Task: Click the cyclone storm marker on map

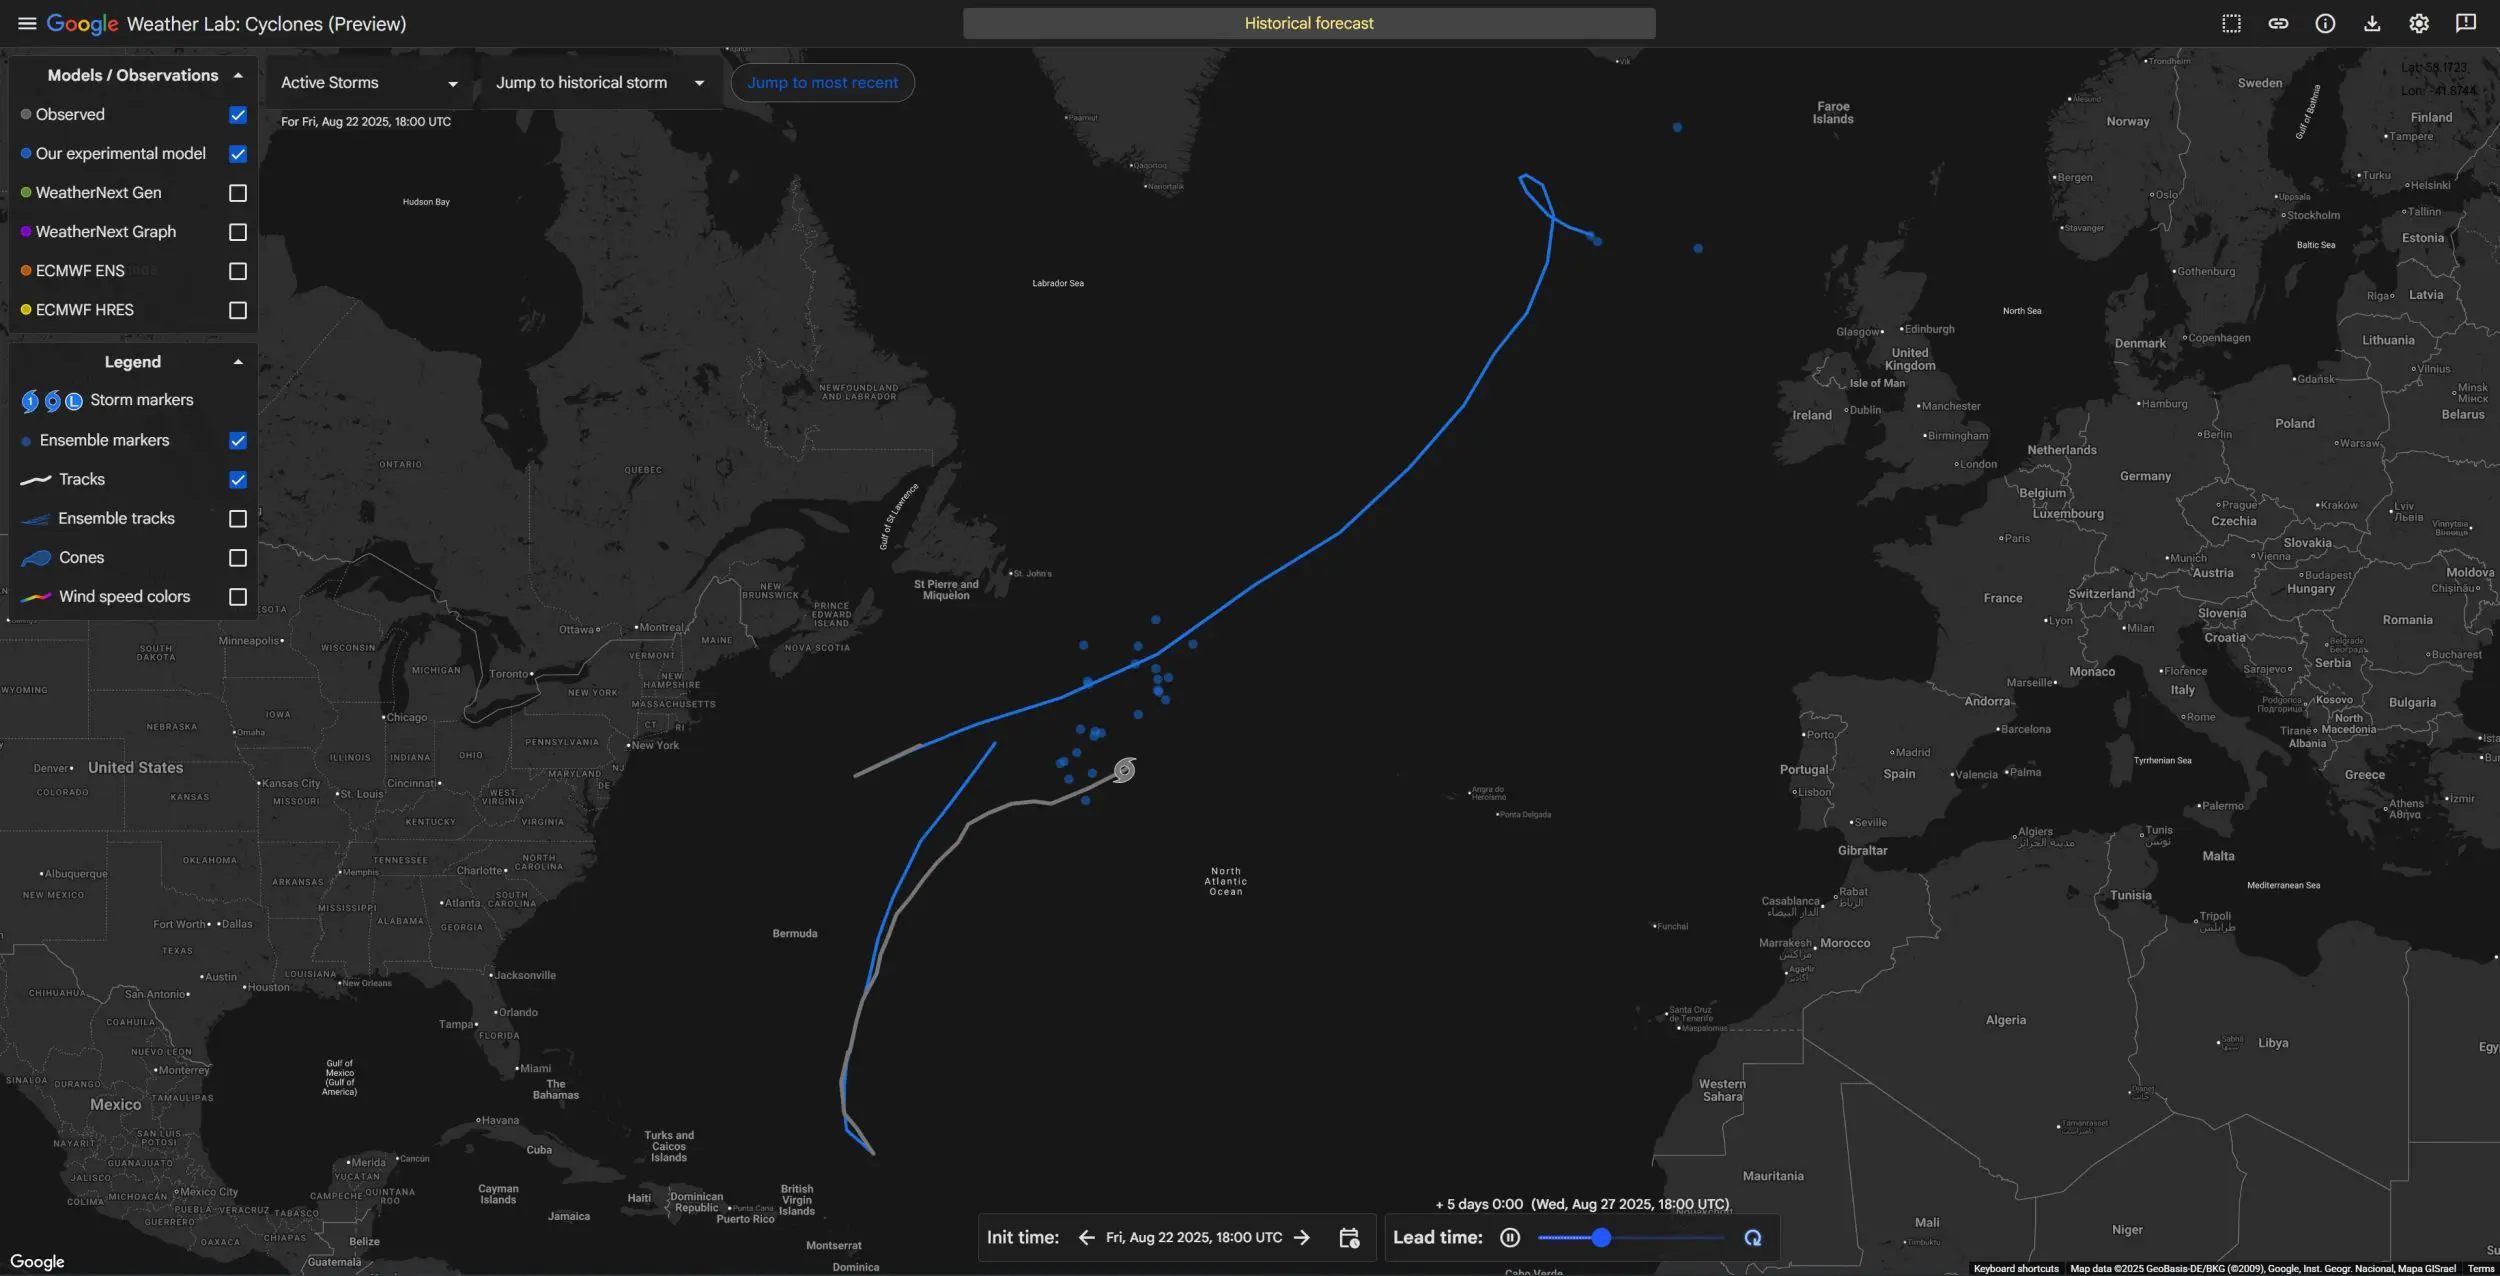Action: 1124,769
